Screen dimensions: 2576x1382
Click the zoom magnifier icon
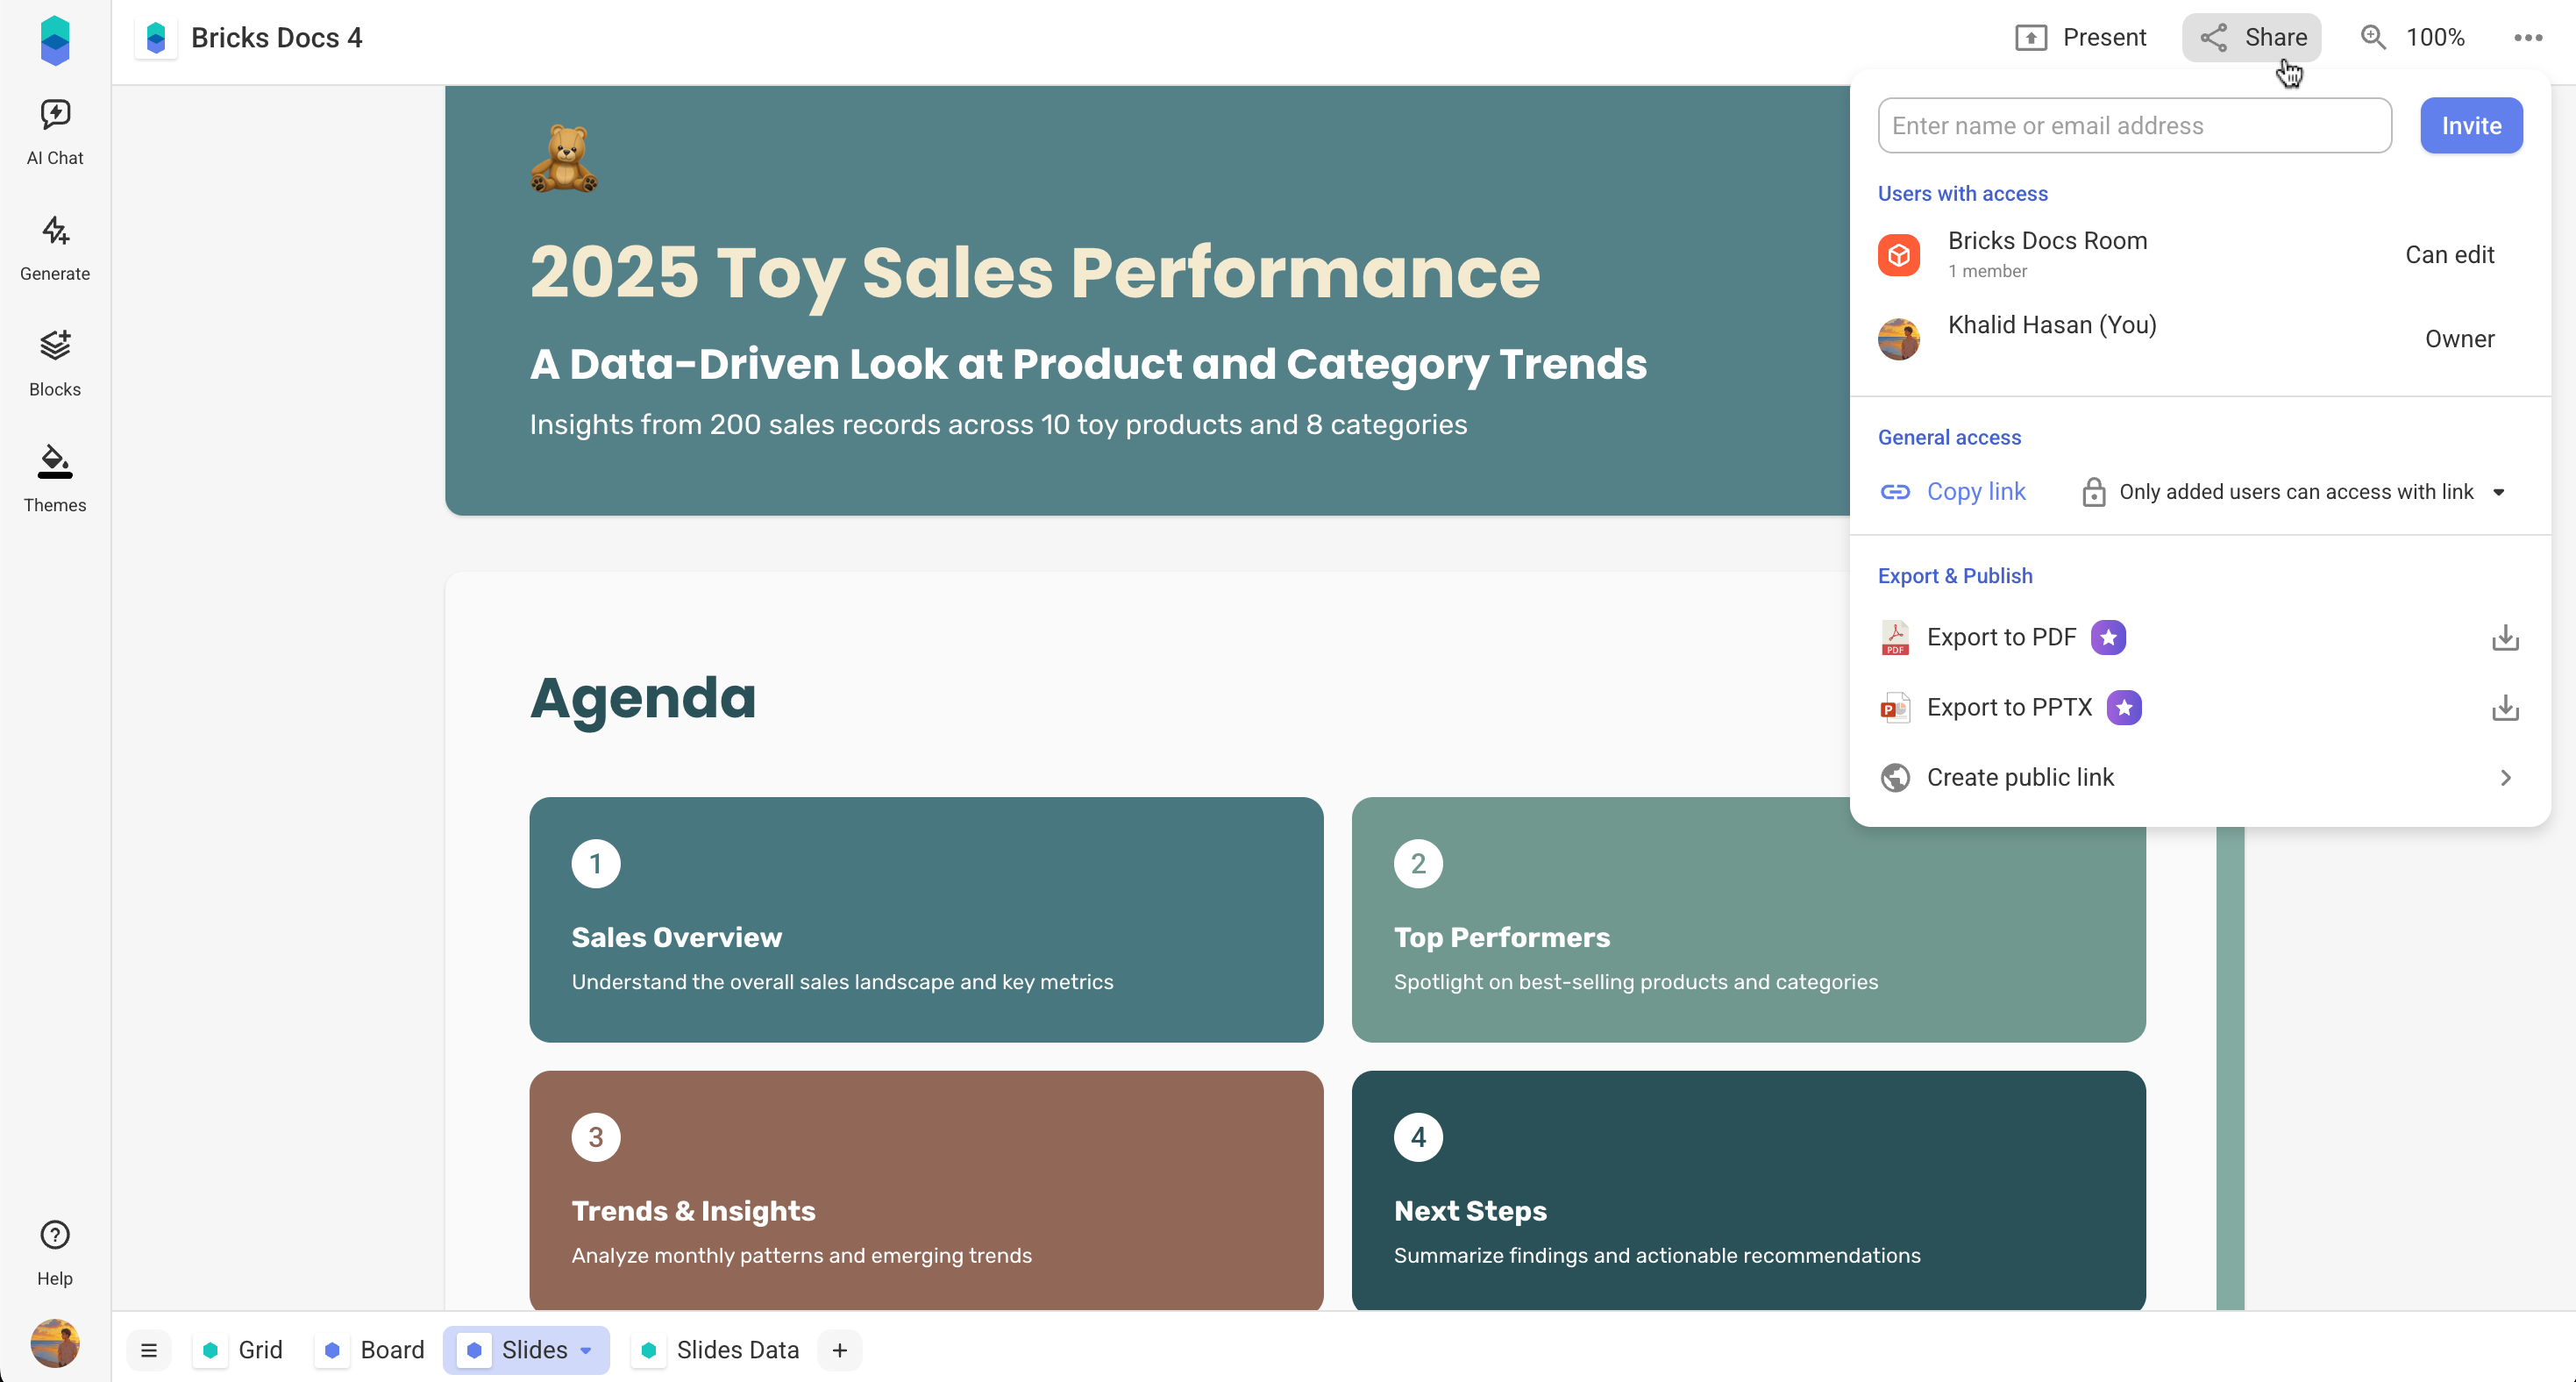(2373, 38)
